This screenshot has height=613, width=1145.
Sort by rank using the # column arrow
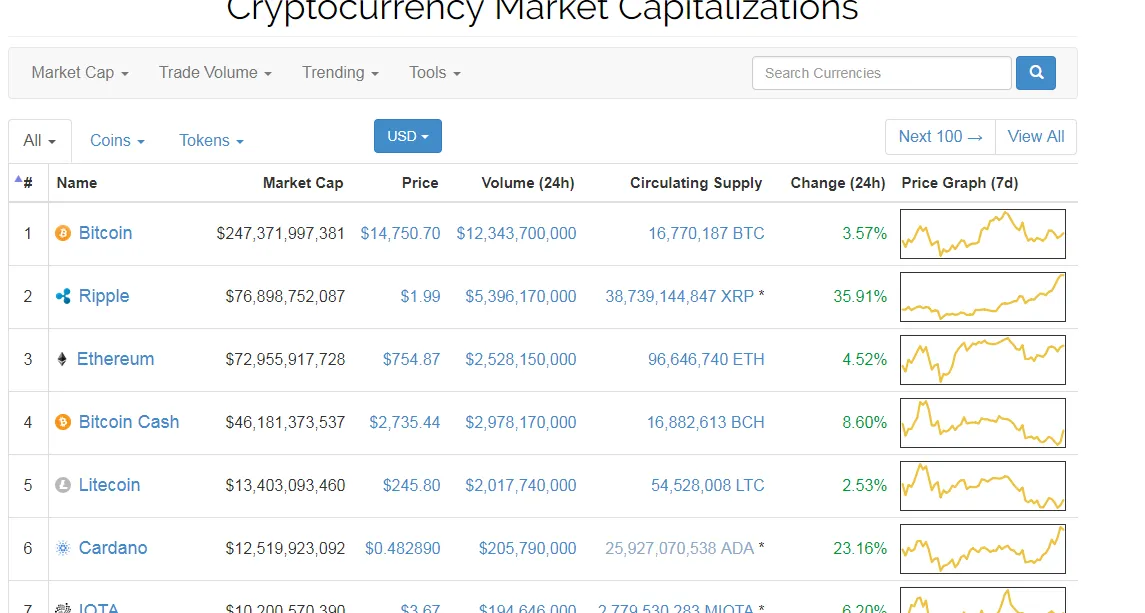(18, 179)
